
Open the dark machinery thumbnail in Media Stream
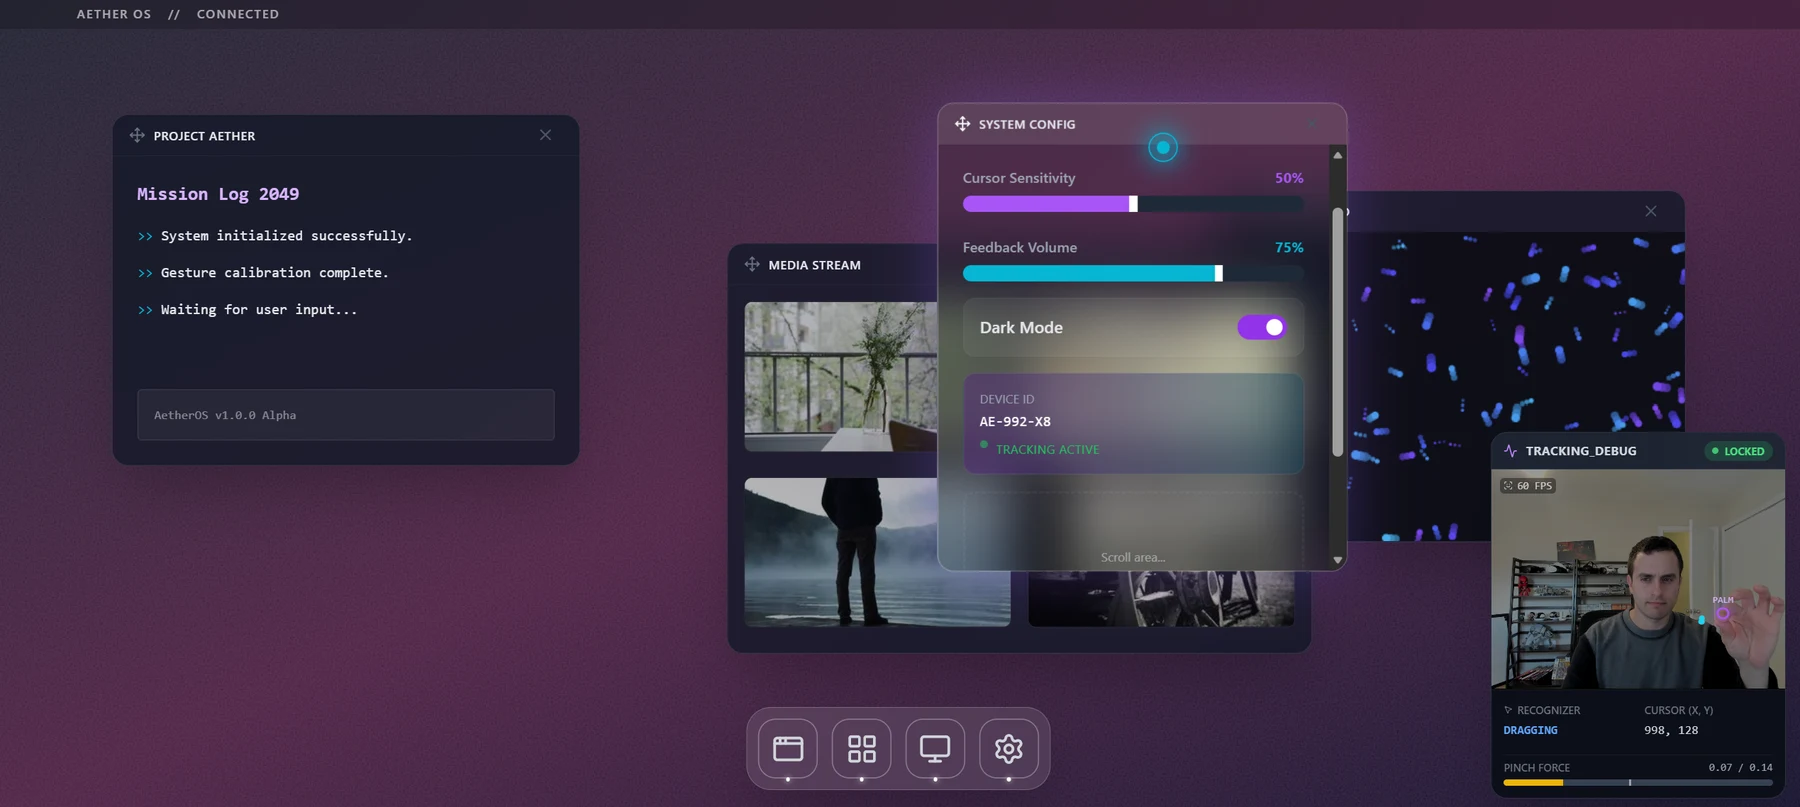pos(1161,599)
